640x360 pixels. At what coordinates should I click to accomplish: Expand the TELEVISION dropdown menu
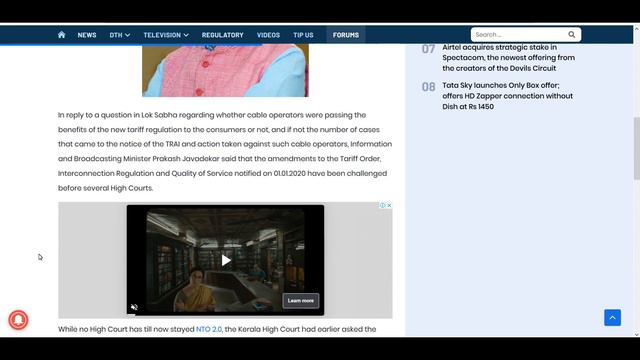(166, 35)
